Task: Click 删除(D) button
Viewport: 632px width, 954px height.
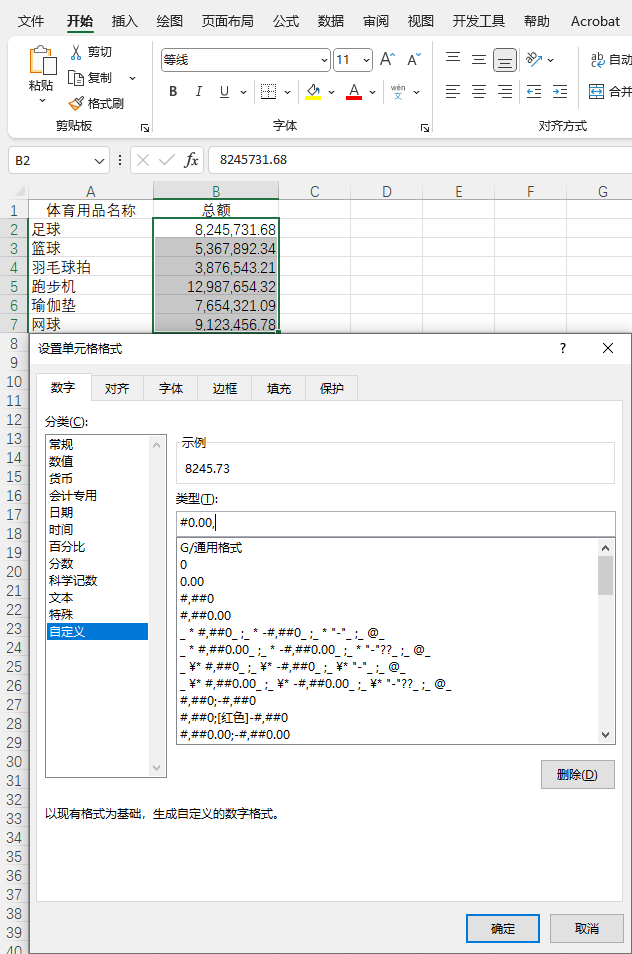Action: click(x=578, y=775)
